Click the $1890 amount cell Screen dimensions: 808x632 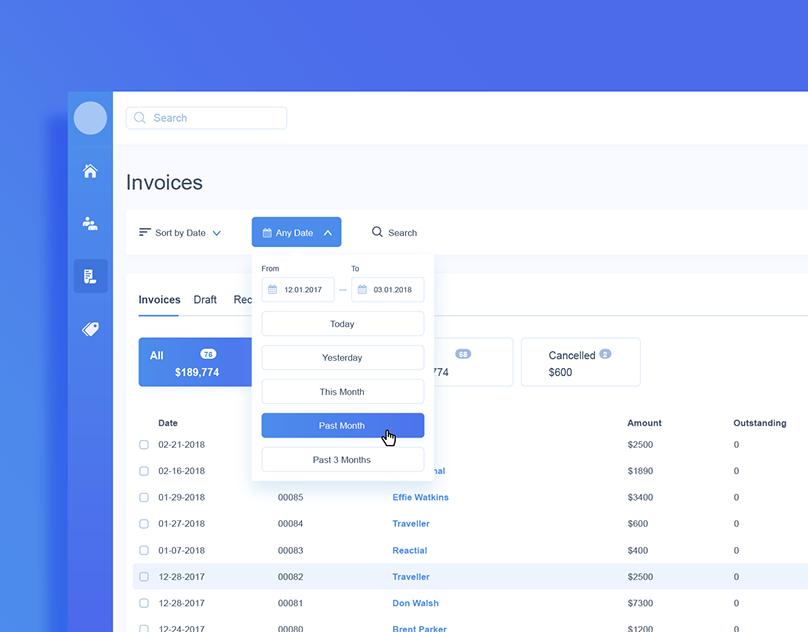point(640,471)
